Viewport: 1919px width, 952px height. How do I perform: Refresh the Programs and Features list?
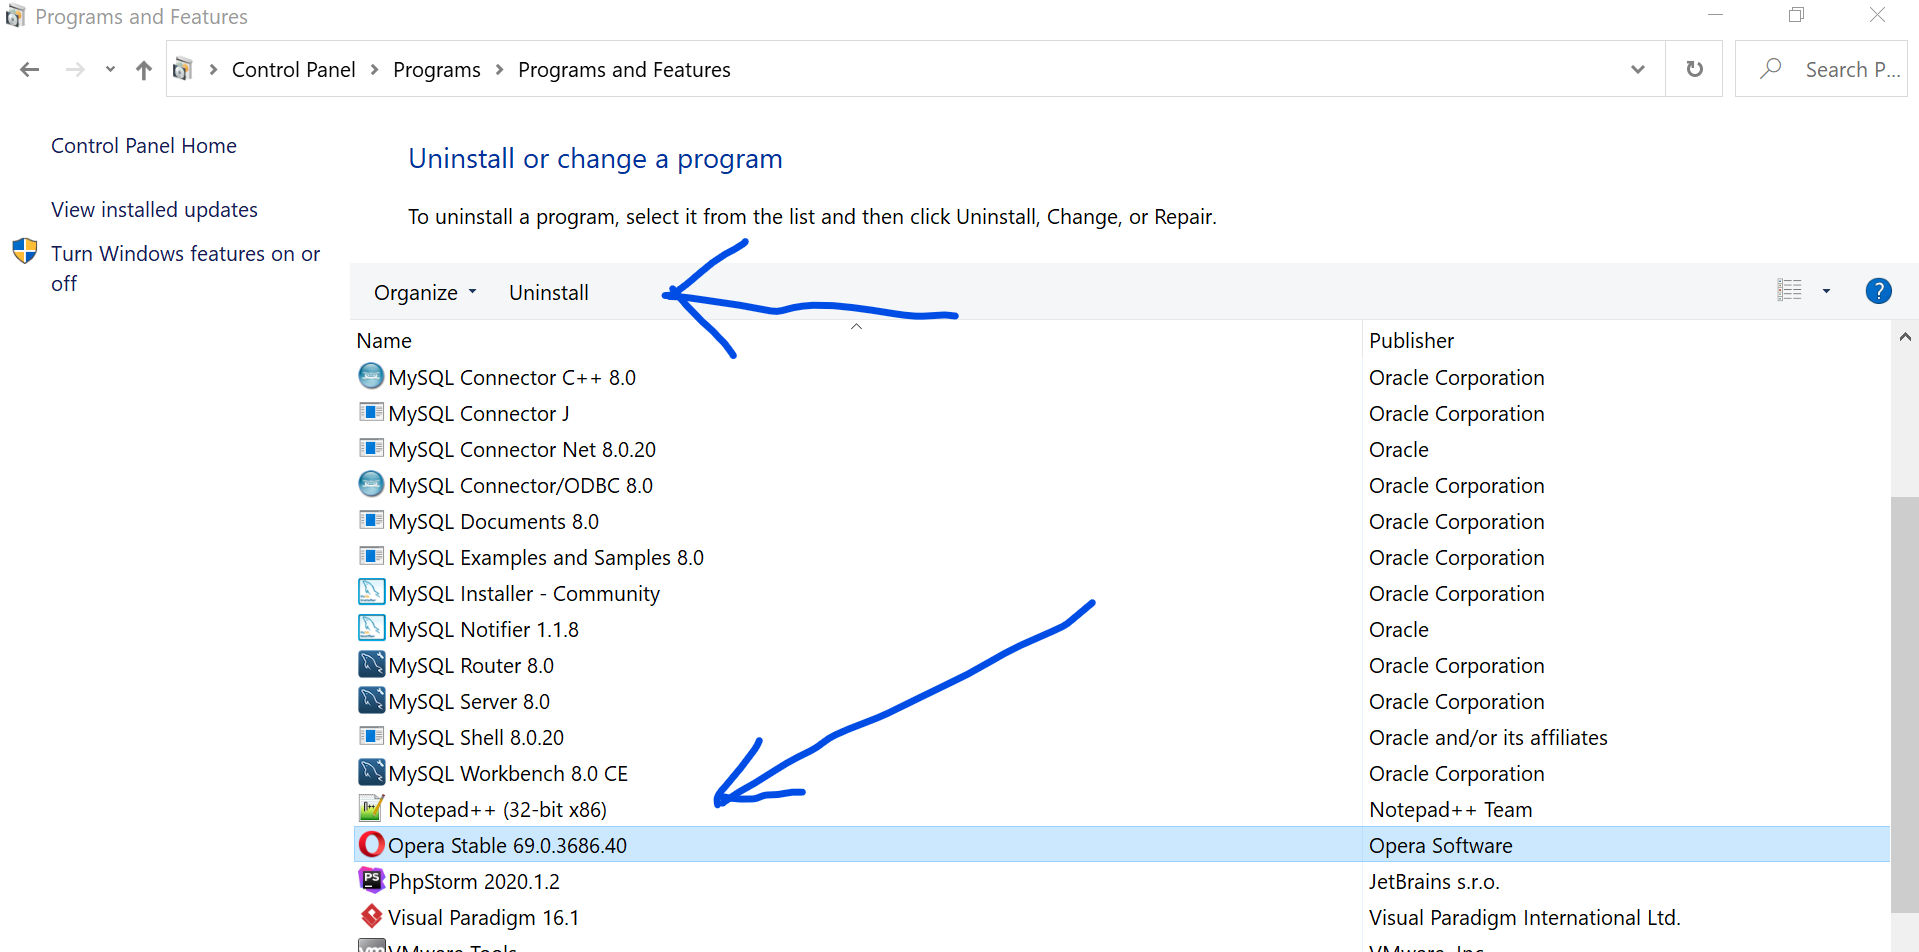[x=1694, y=69]
